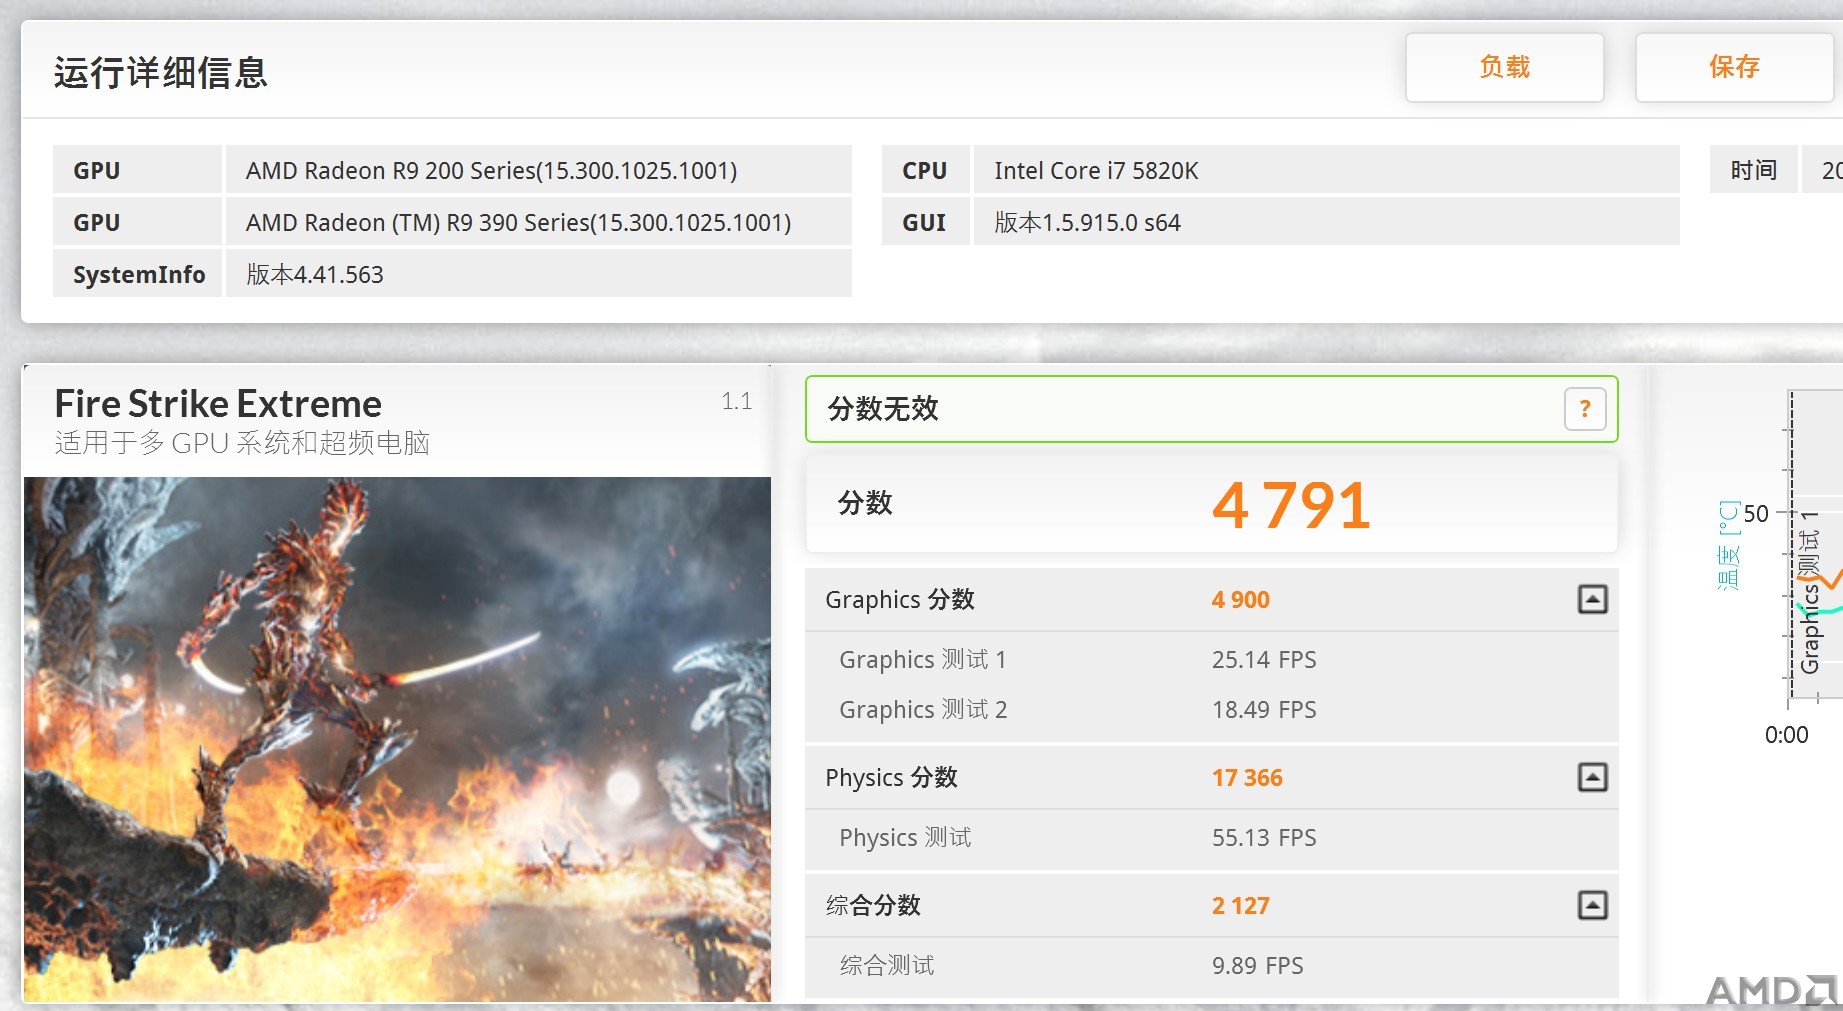Click the 0:00 time marker on chart
Screen dimensions: 1843x1011
pos(1786,735)
